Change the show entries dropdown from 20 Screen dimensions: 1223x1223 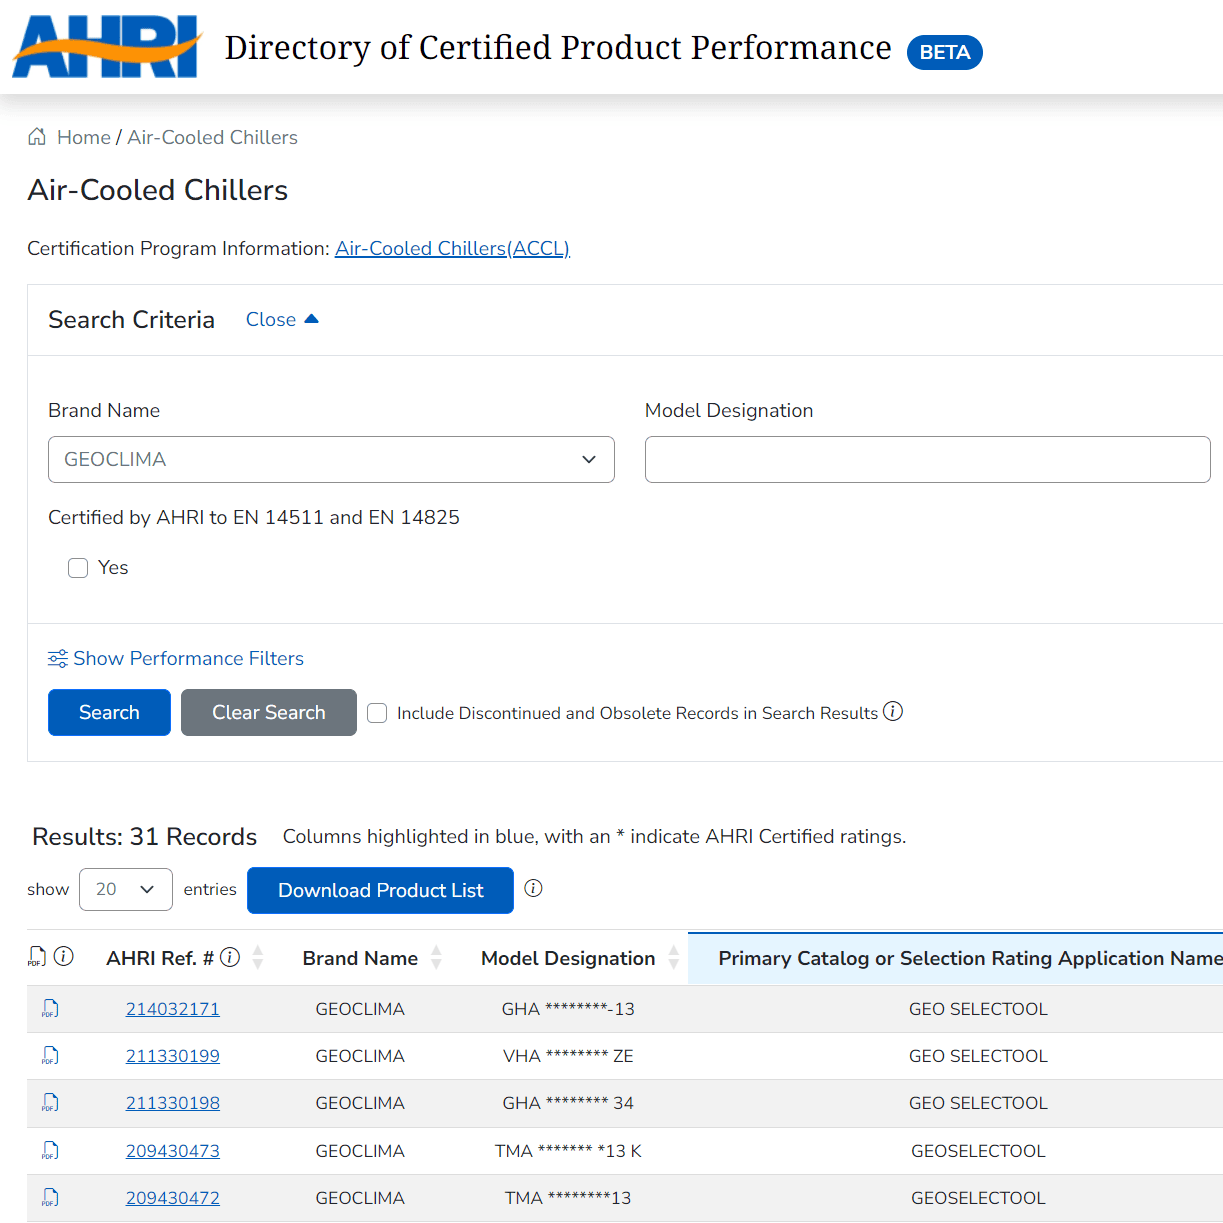(x=125, y=888)
